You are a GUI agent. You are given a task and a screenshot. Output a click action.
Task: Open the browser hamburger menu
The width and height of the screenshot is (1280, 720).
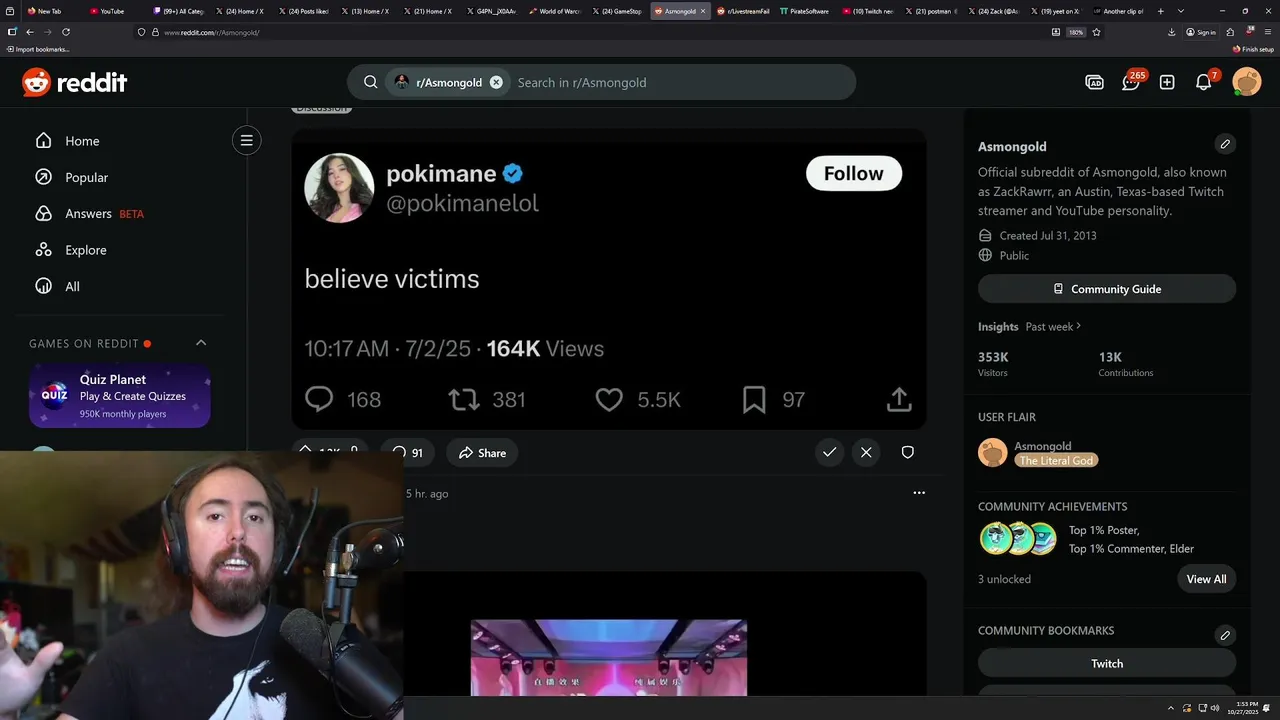[x=1268, y=32]
